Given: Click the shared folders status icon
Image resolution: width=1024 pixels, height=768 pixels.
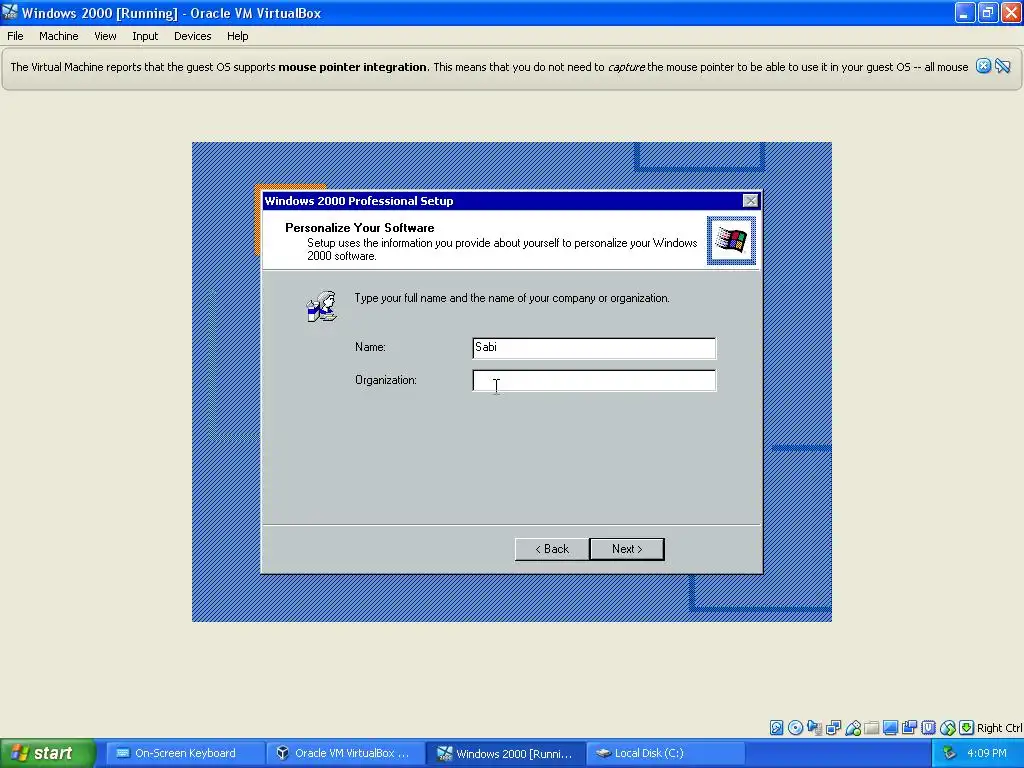Looking at the screenshot, I should (x=871, y=728).
